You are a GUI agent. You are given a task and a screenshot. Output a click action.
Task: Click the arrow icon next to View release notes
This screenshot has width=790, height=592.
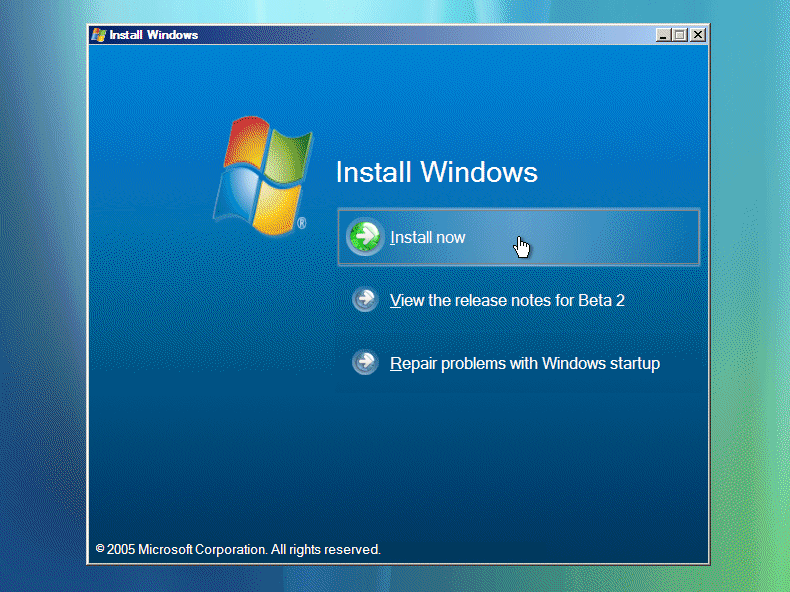tap(365, 300)
